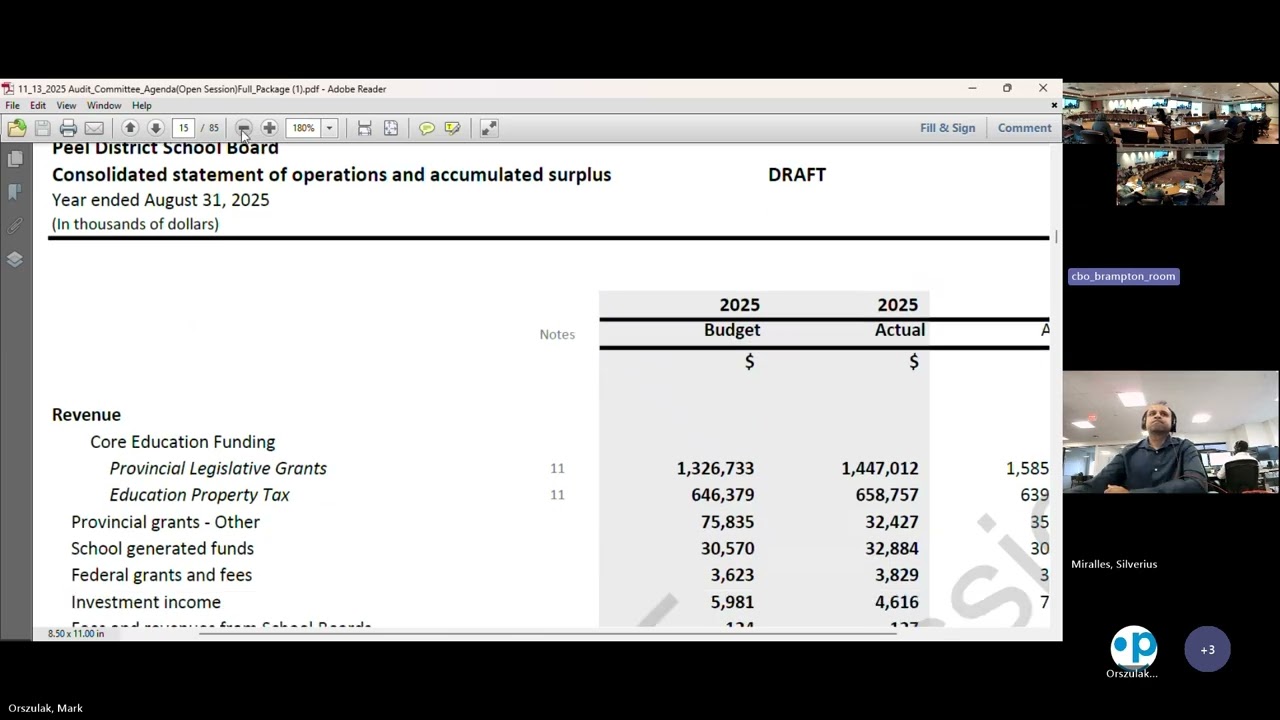Click the page number field showing 15
Screen dimensions: 1280x720
pos(184,128)
